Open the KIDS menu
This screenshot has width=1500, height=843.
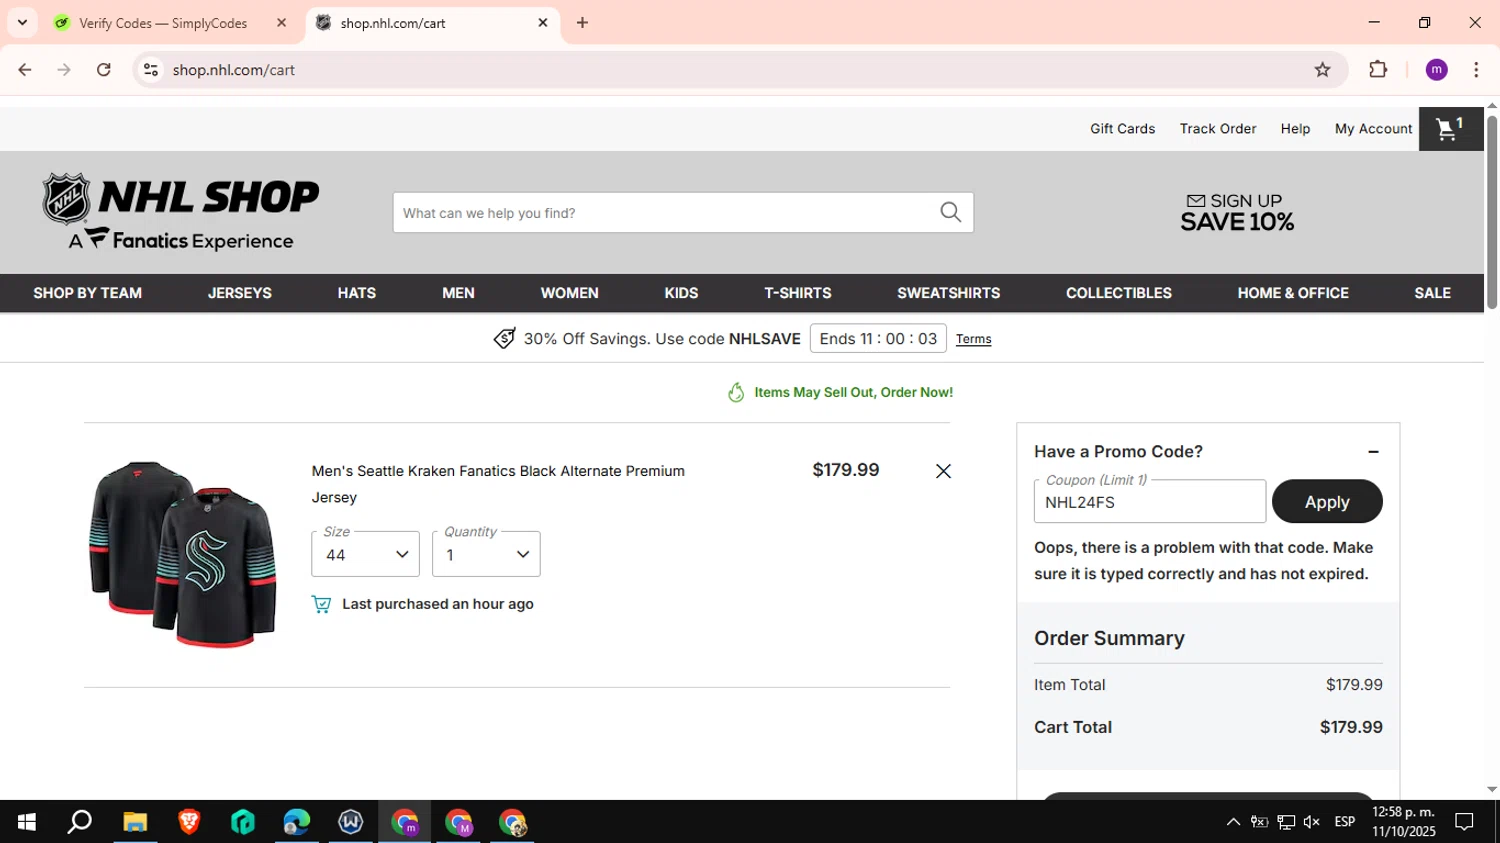click(681, 293)
